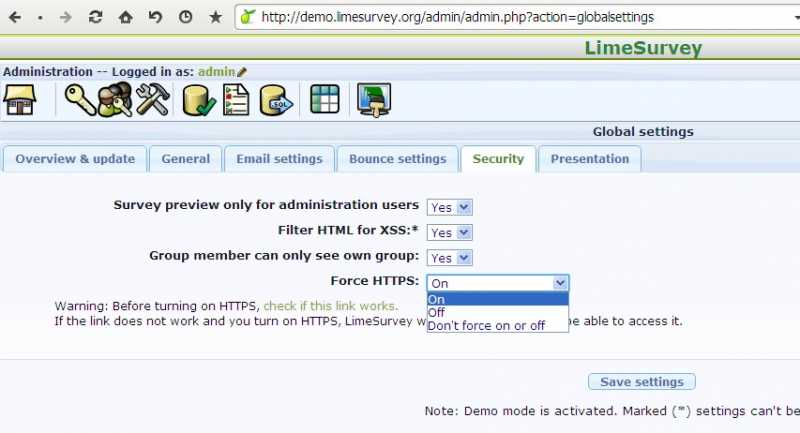
Task: Click the browser Forward arrow
Action: coord(65,17)
